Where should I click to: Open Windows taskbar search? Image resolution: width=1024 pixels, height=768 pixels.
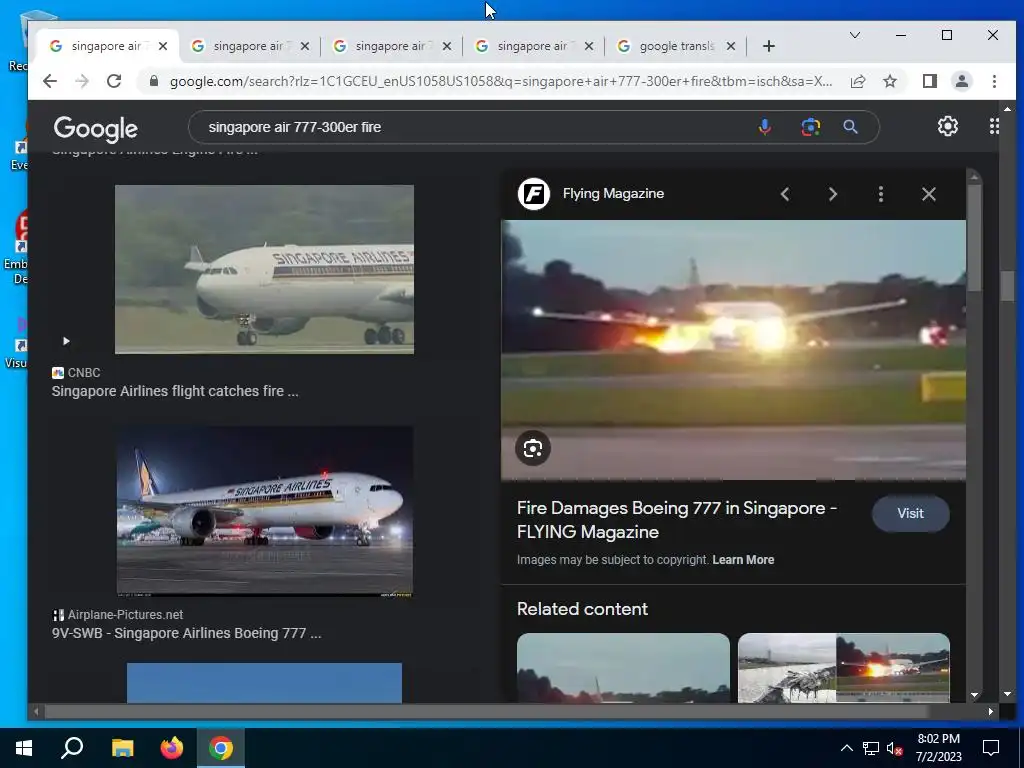point(72,748)
